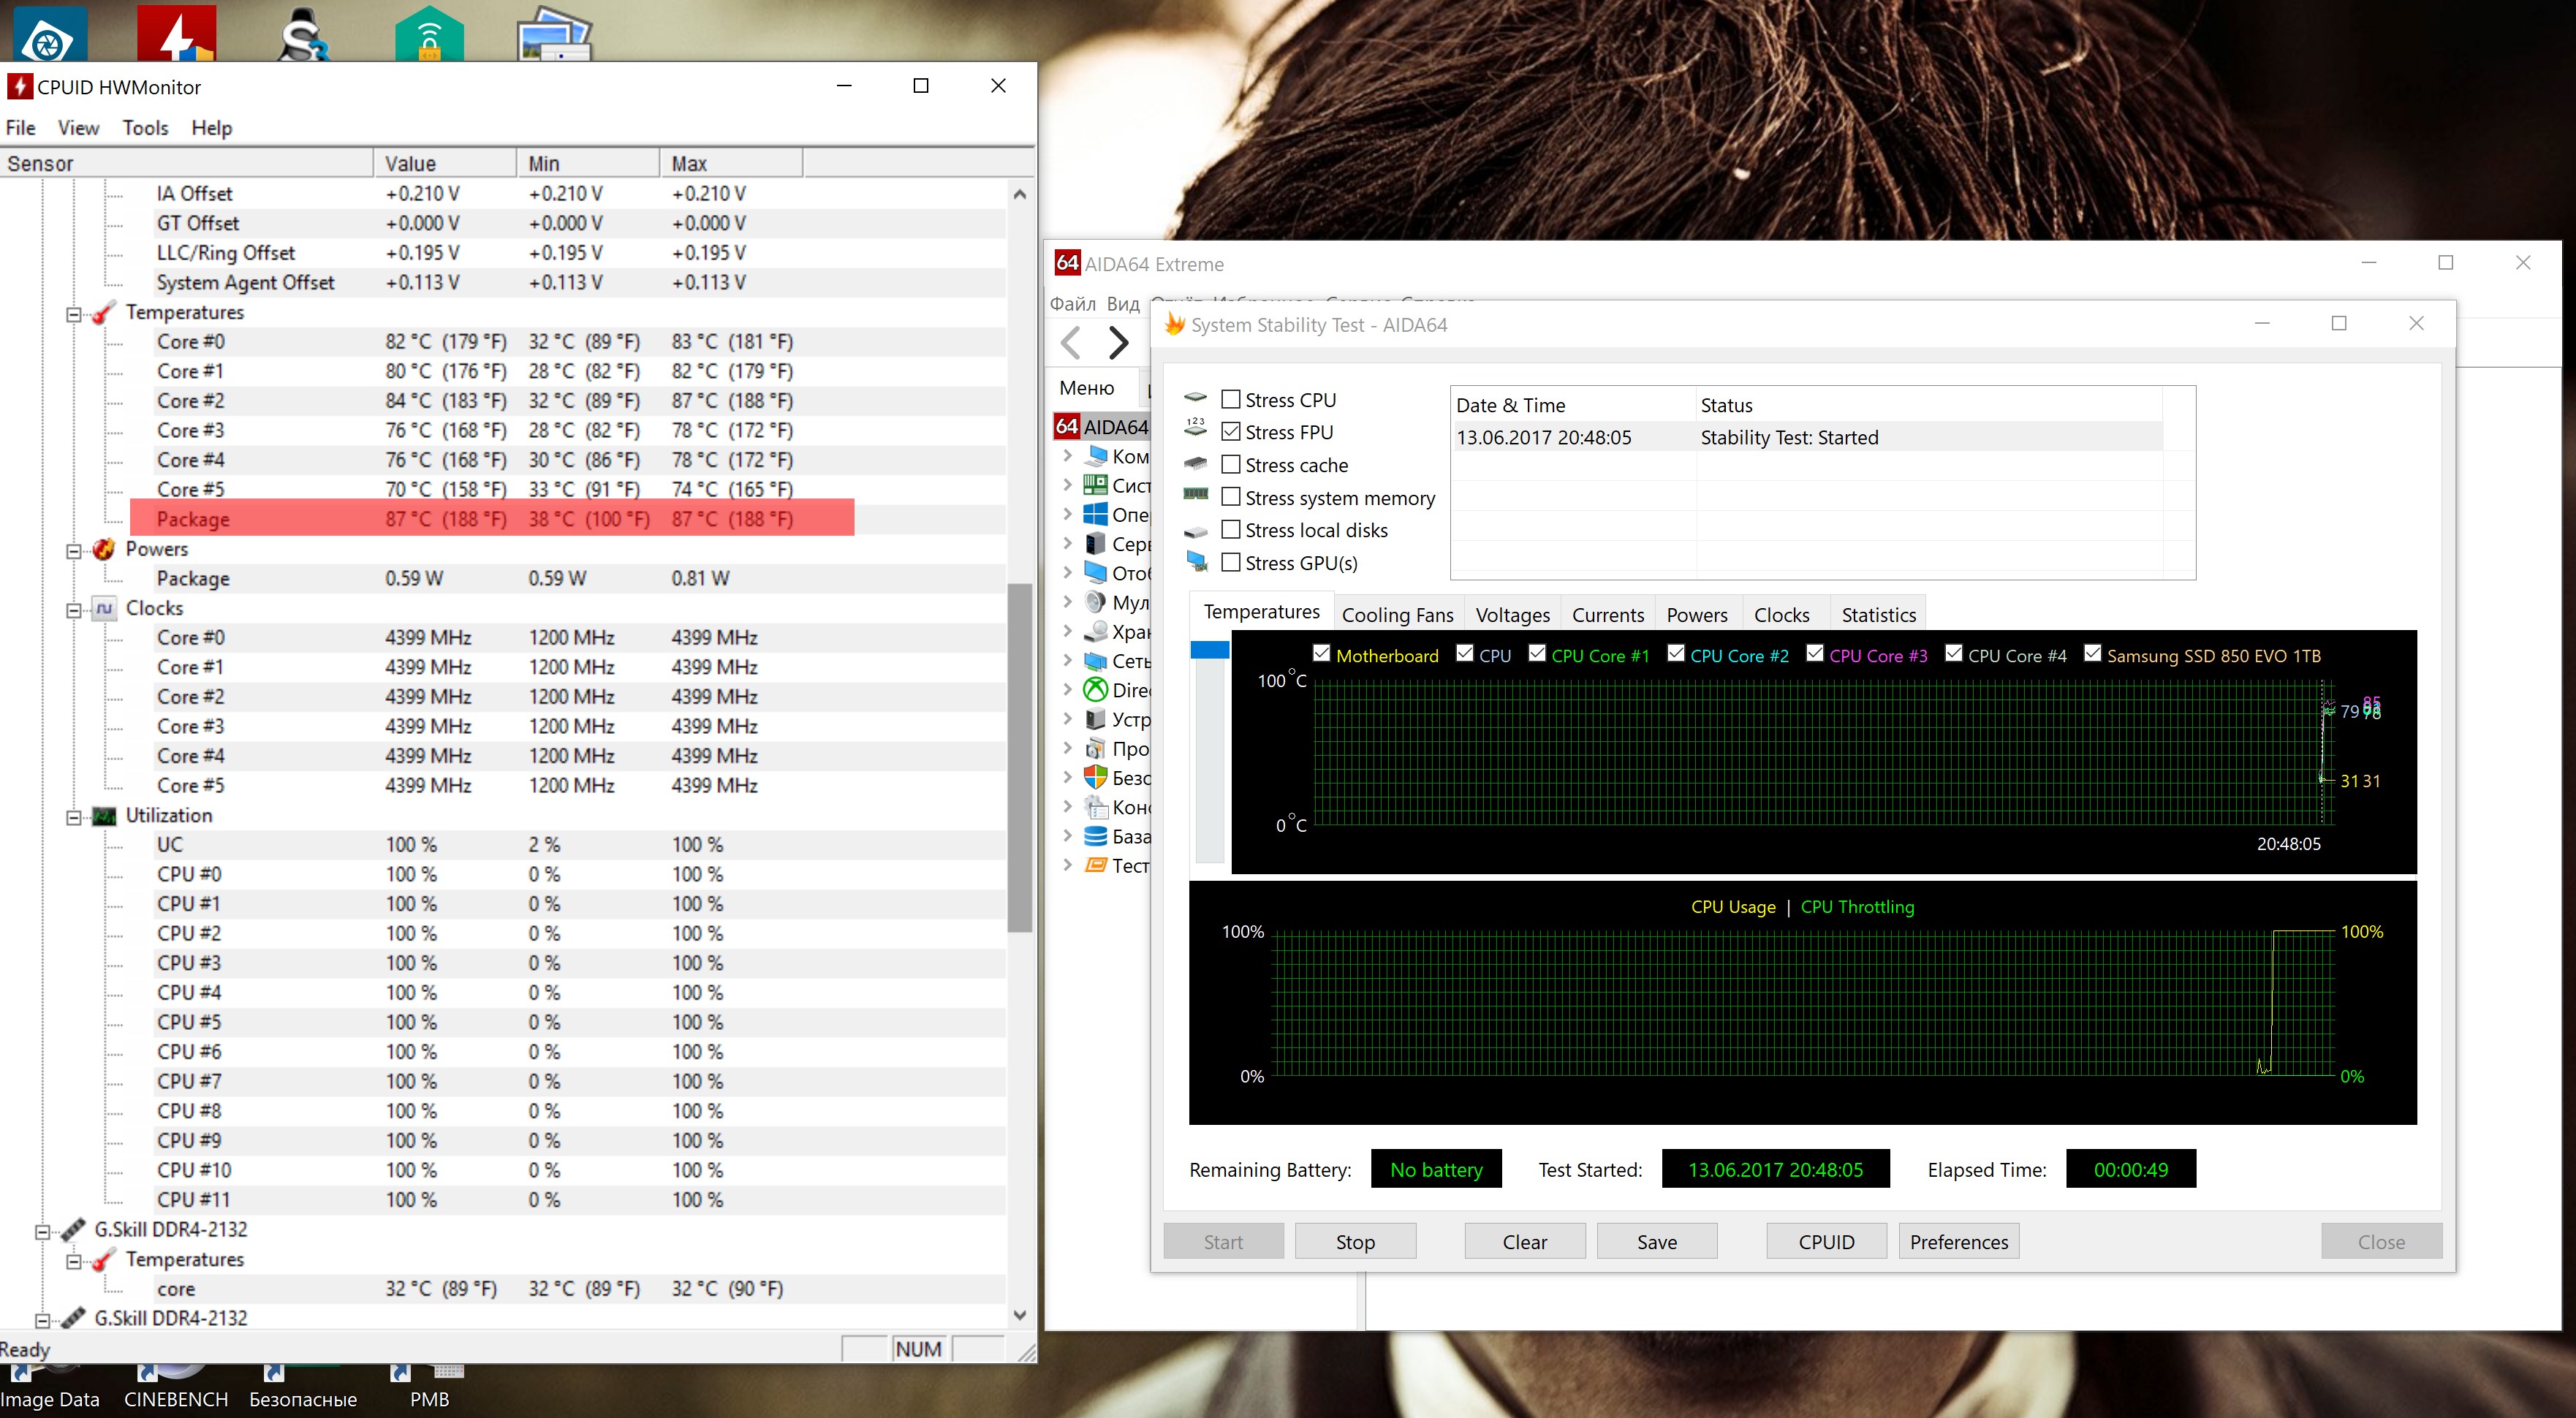Expand the first G.Skill DDR4-2132 node
This screenshot has height=1418, width=2576.
(x=42, y=1231)
